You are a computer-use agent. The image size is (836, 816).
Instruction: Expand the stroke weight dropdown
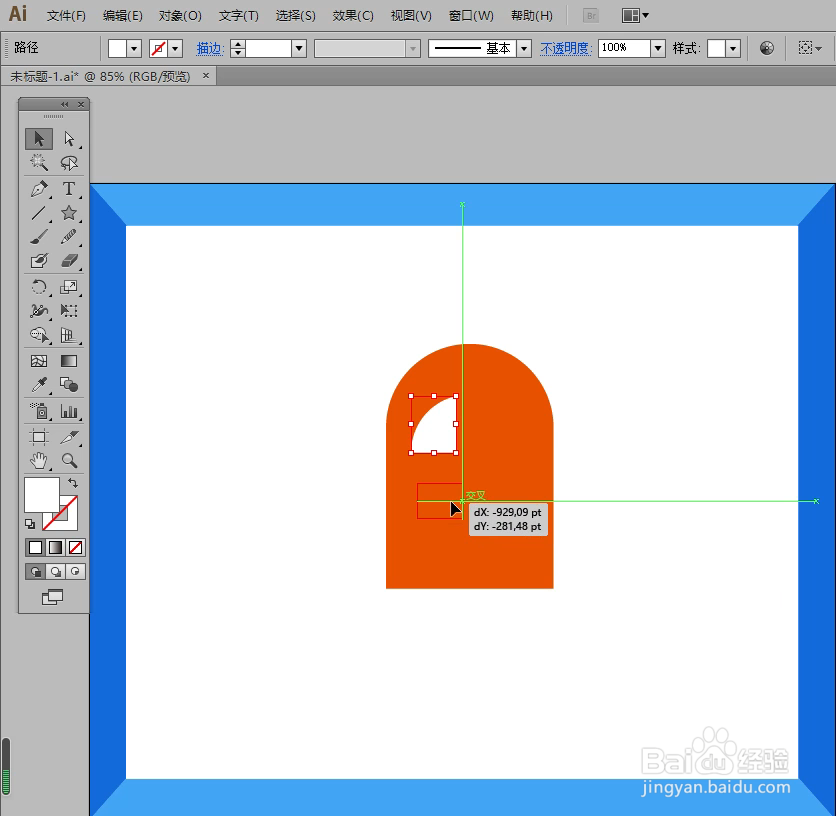coord(299,49)
